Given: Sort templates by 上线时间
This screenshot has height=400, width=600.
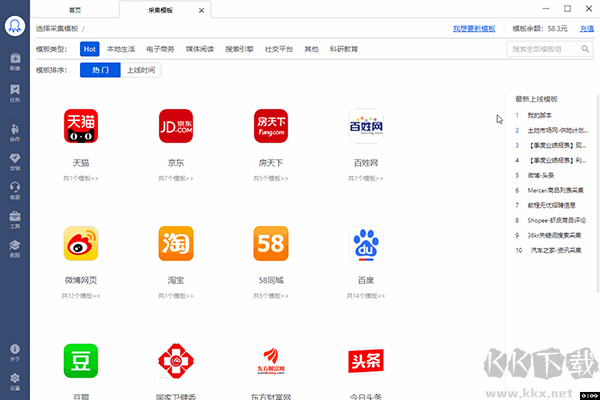Looking at the screenshot, I should pyautogui.click(x=141, y=70).
